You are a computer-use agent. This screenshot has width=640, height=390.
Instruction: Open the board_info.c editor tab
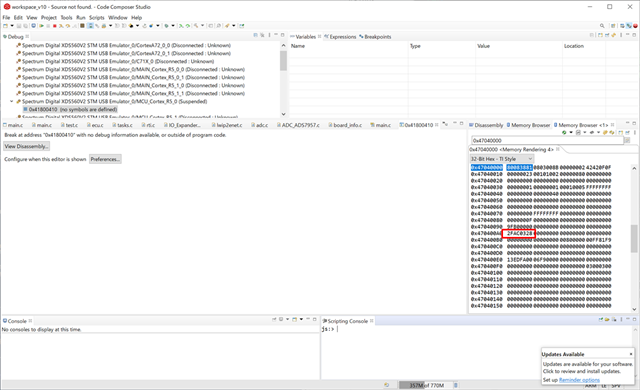345,125
